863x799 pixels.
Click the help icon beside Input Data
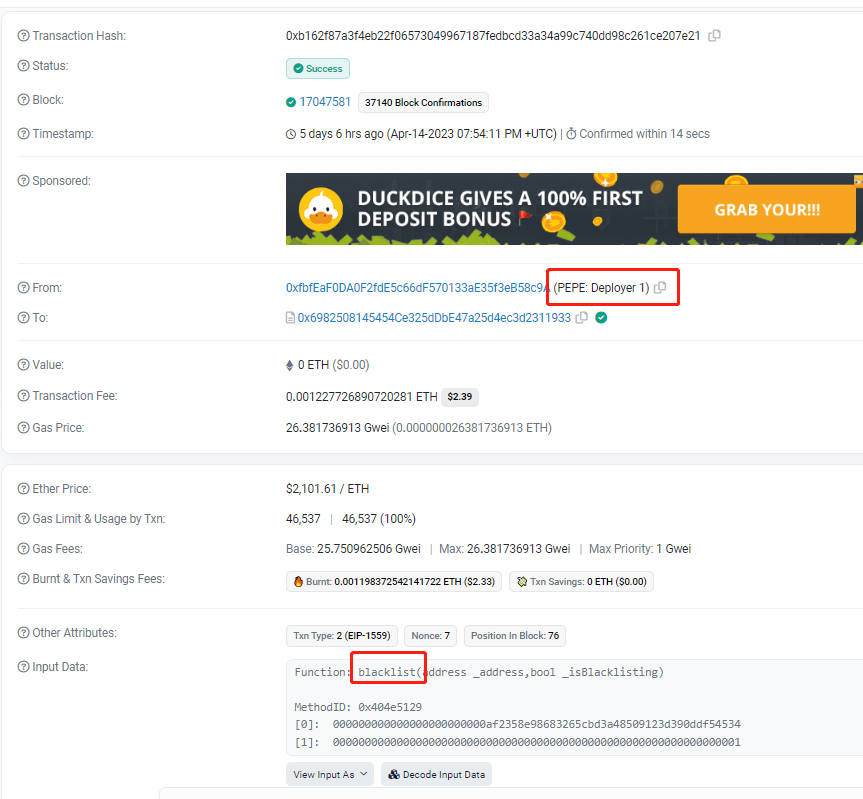point(23,667)
